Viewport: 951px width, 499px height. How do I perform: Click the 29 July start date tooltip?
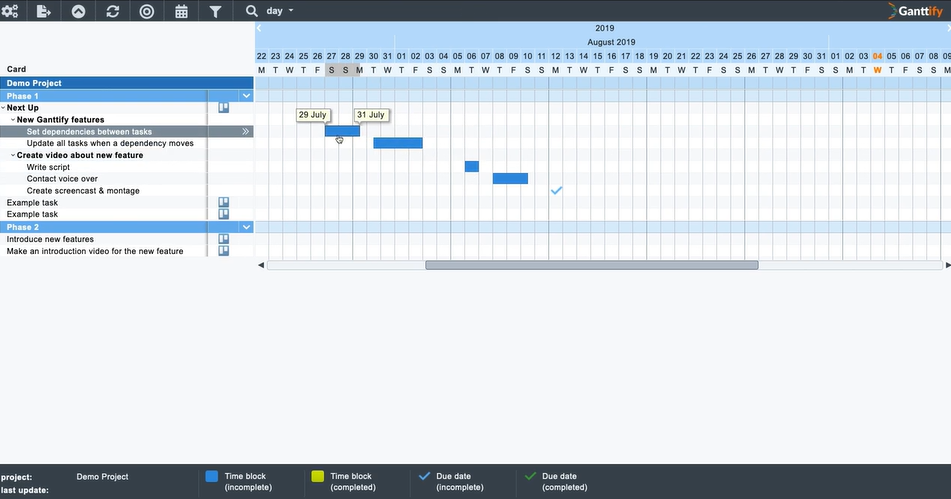312,115
